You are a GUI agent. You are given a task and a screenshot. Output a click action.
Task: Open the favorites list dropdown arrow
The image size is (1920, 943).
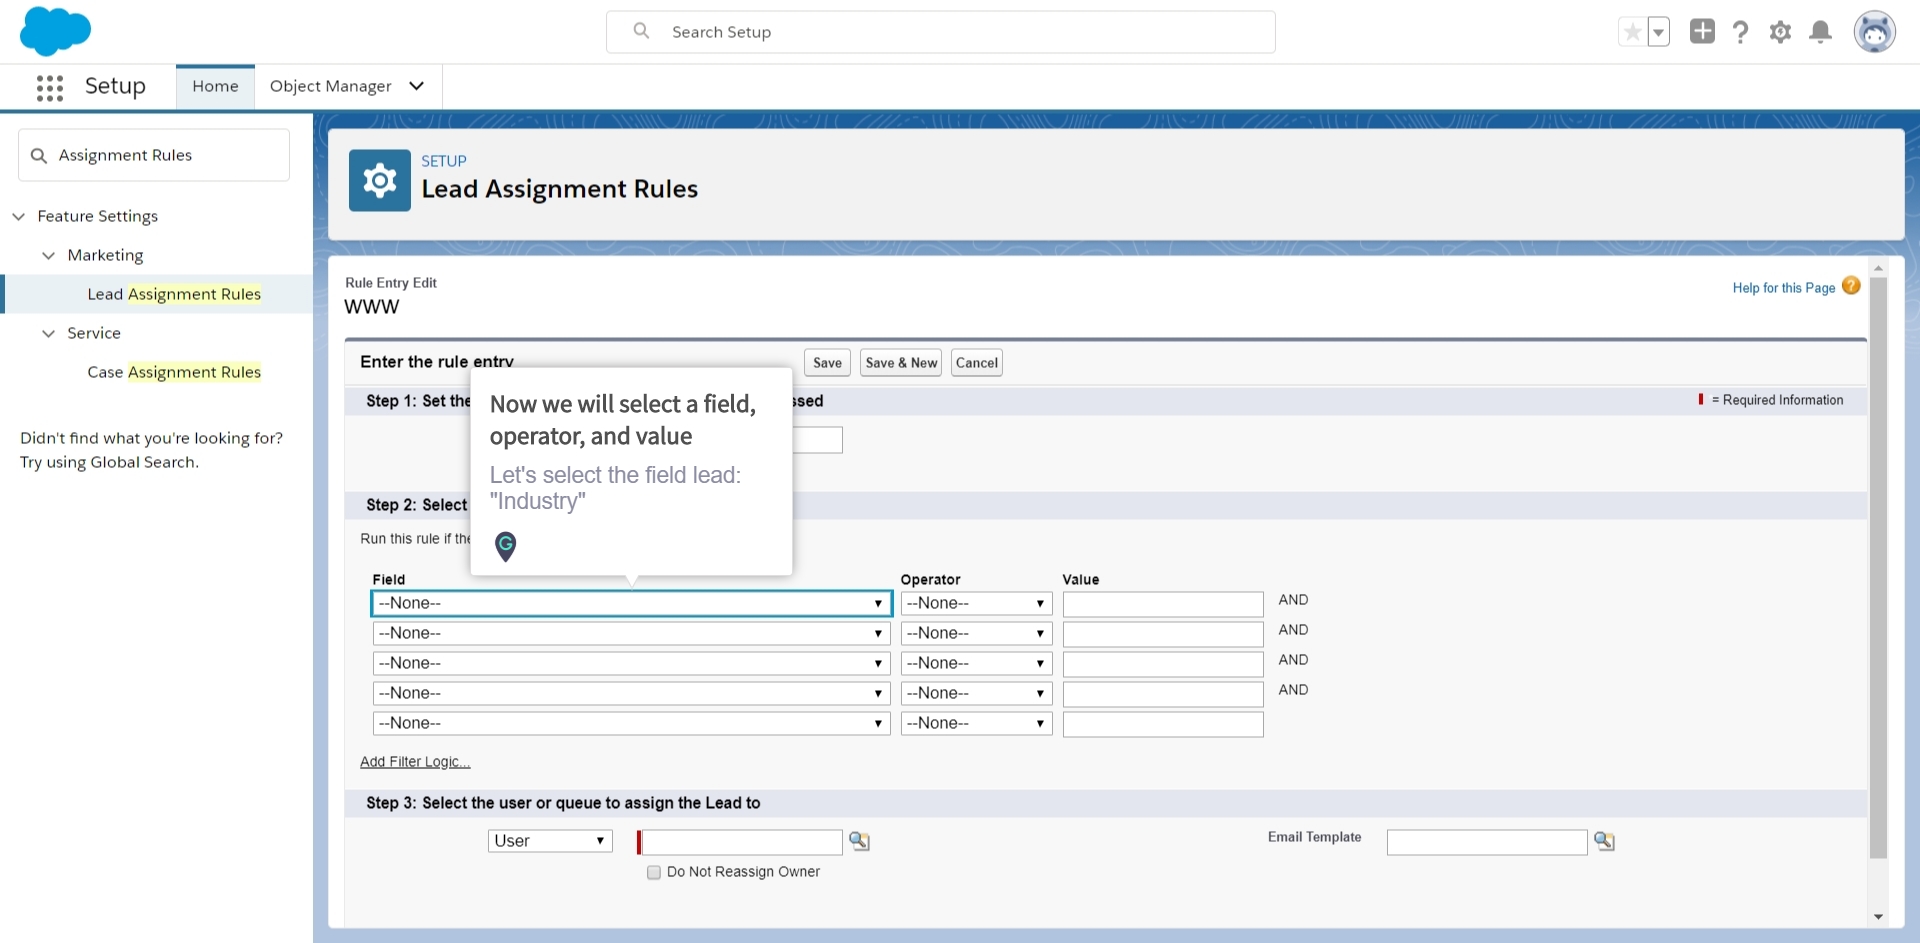(1658, 32)
